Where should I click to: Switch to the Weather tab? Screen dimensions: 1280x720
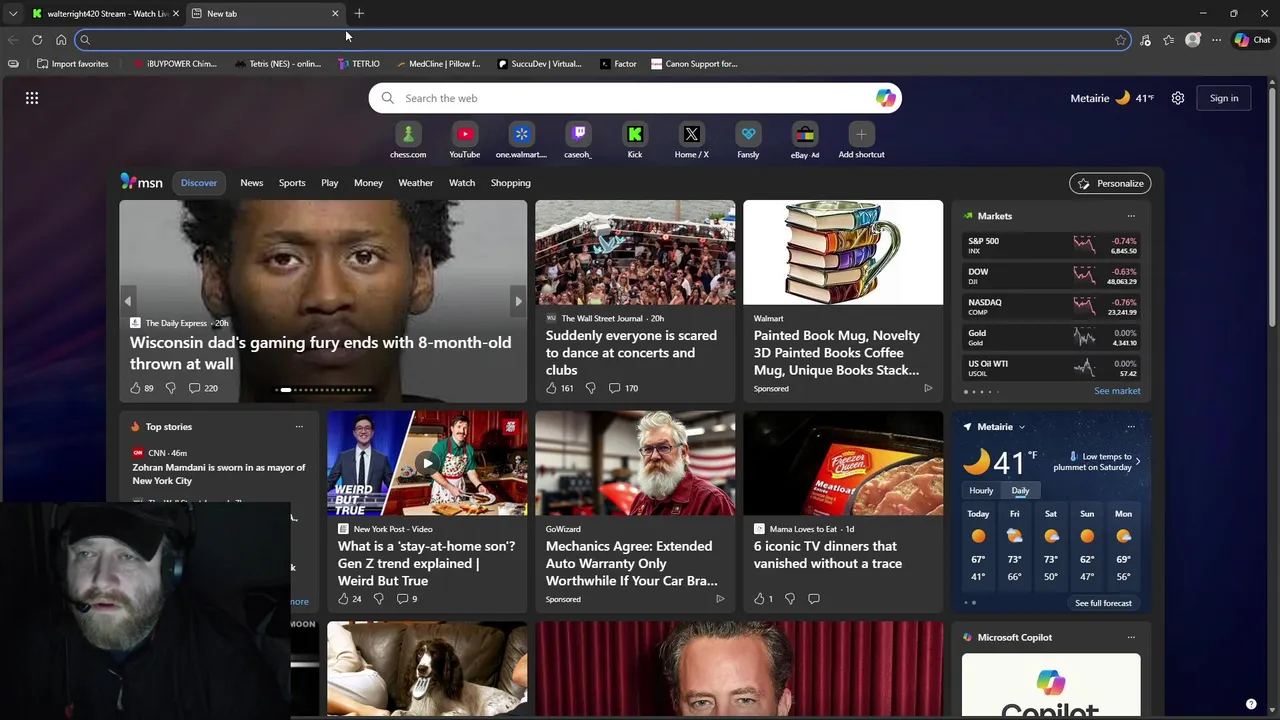pos(415,183)
